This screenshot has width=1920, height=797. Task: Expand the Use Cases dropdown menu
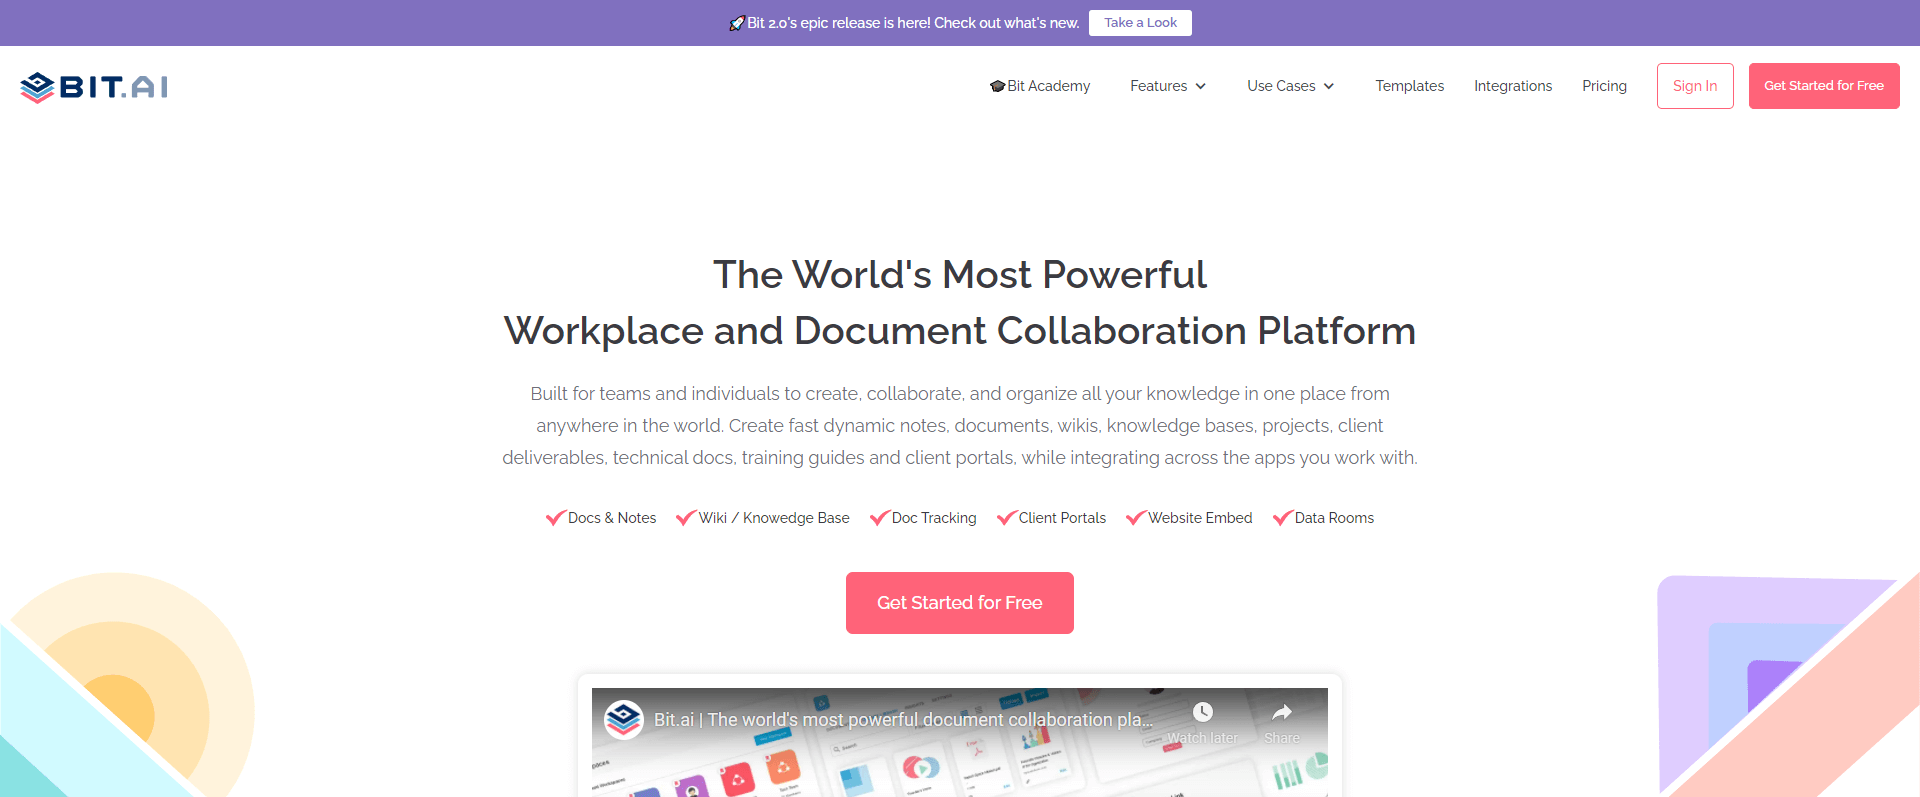1291,86
